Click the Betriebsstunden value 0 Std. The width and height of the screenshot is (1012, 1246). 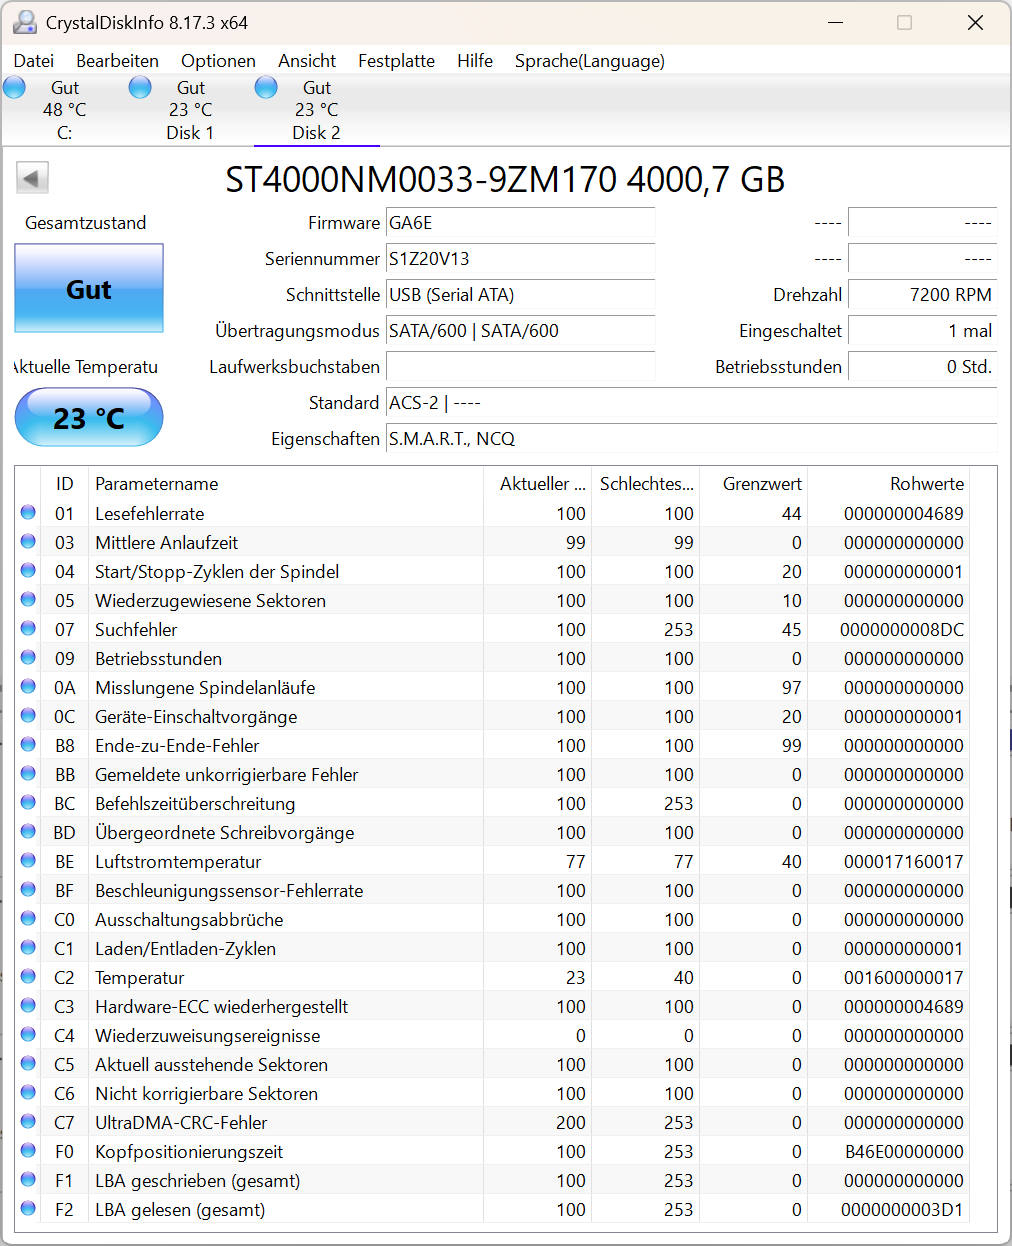[x=922, y=367]
